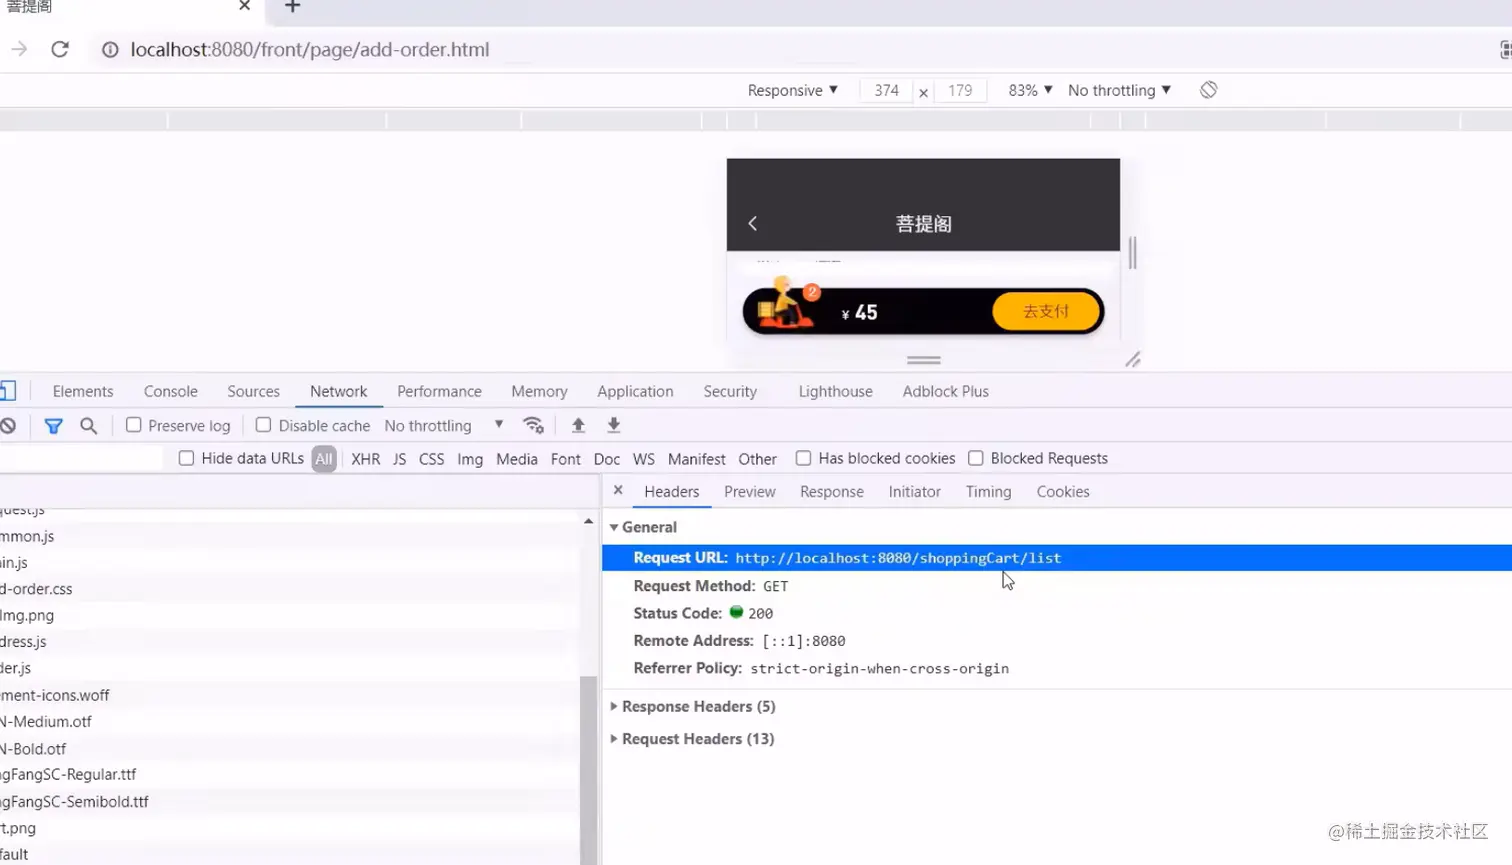Click the viewport corner resize handle
1512x865 pixels.
1132,360
